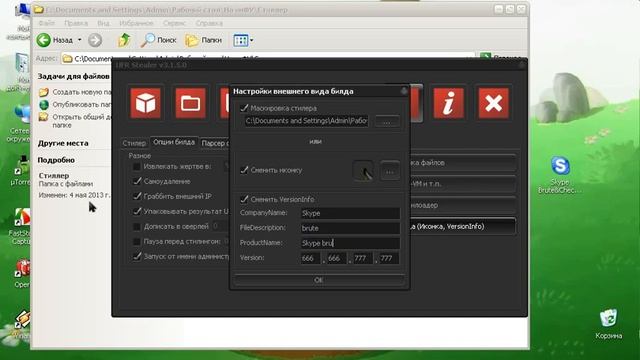This screenshot has width=640, height=360.
Task: Click the Explorer forward arrow button
Action: 95,40
